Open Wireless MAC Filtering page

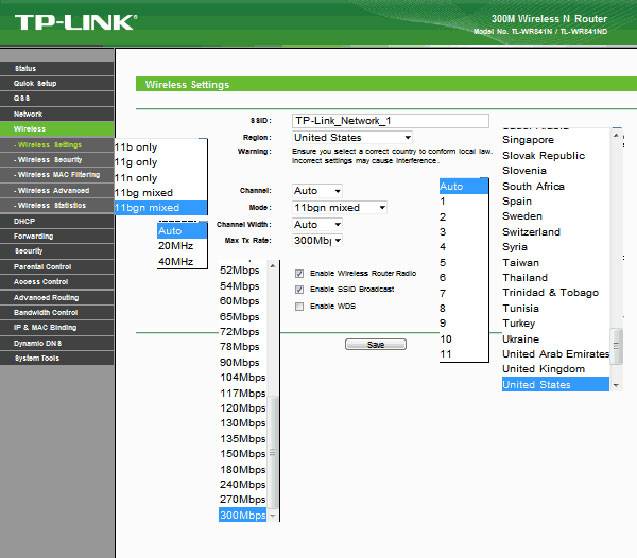(56, 175)
